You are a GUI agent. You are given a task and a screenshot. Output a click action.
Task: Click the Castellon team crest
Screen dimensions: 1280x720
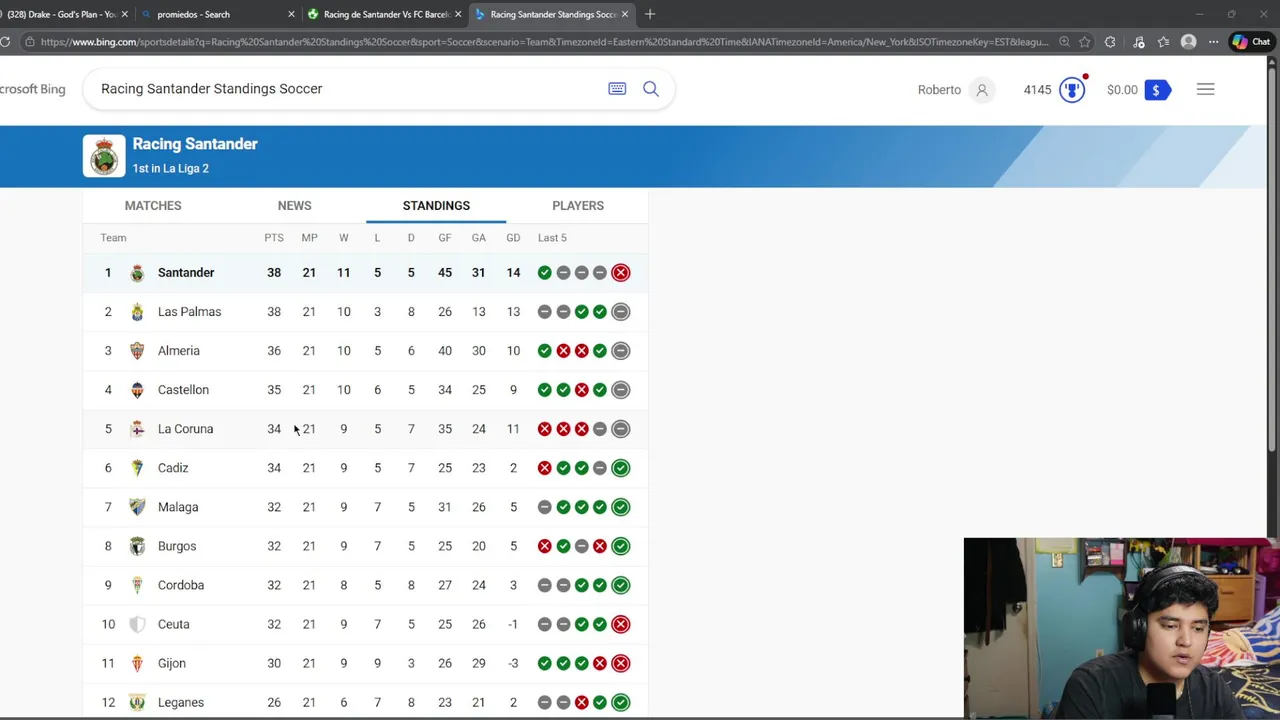[x=137, y=390]
